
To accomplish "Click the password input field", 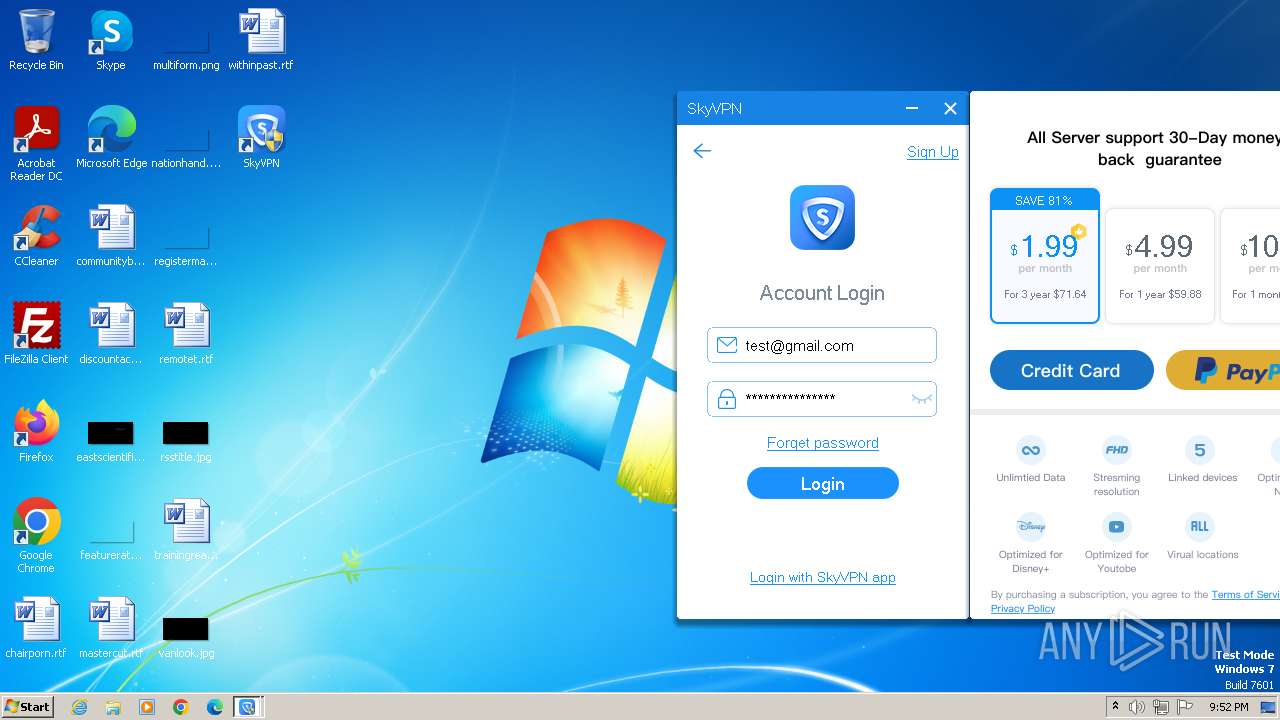I will click(x=822, y=399).
